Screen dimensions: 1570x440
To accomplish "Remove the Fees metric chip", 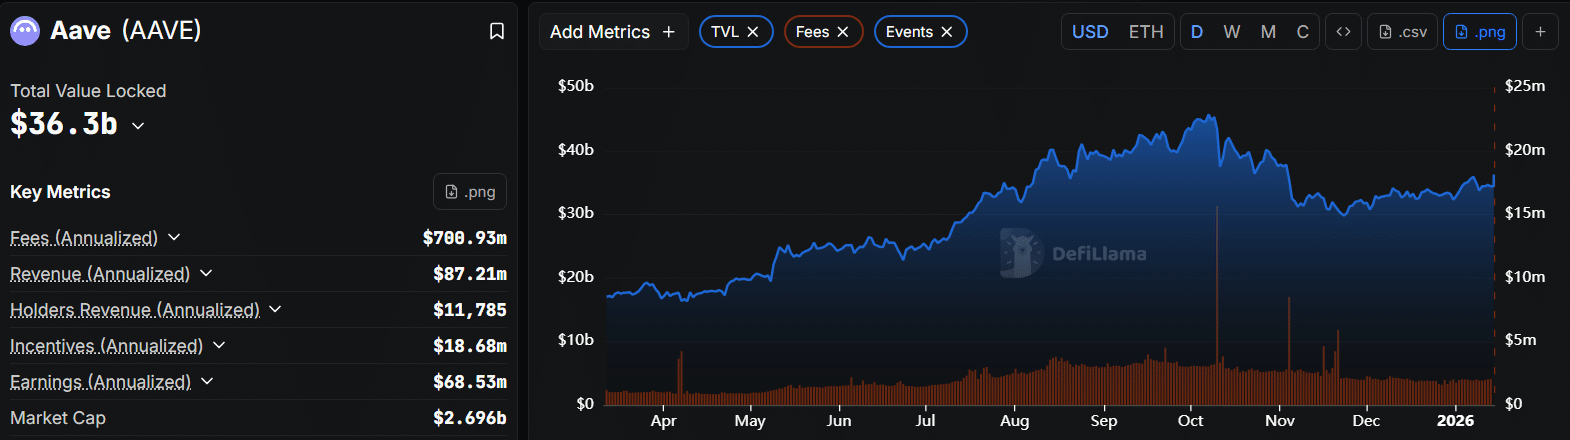I will pos(843,32).
